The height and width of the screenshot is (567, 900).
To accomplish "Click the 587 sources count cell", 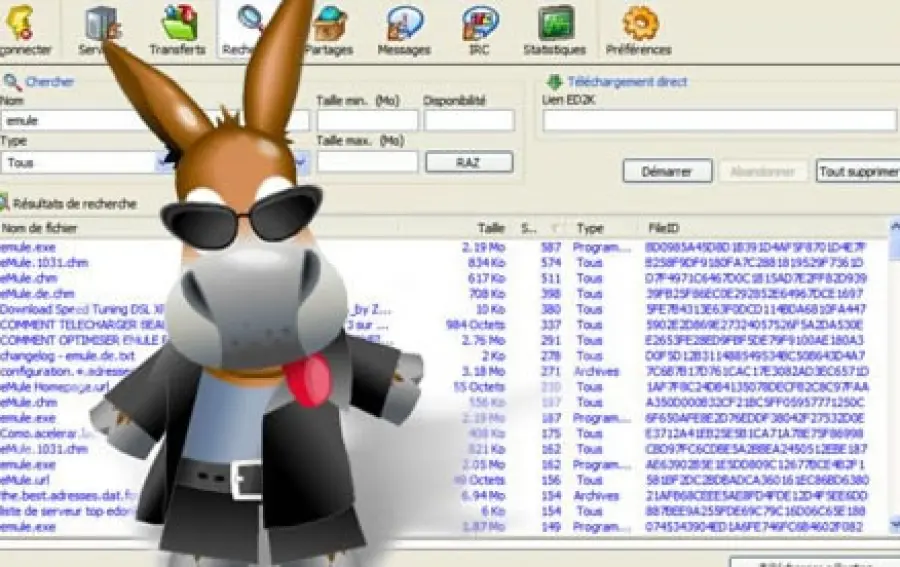I will (x=550, y=247).
